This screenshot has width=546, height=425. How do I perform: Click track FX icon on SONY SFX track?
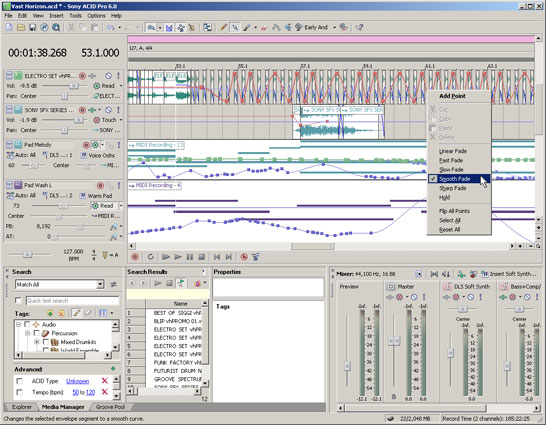[92, 110]
